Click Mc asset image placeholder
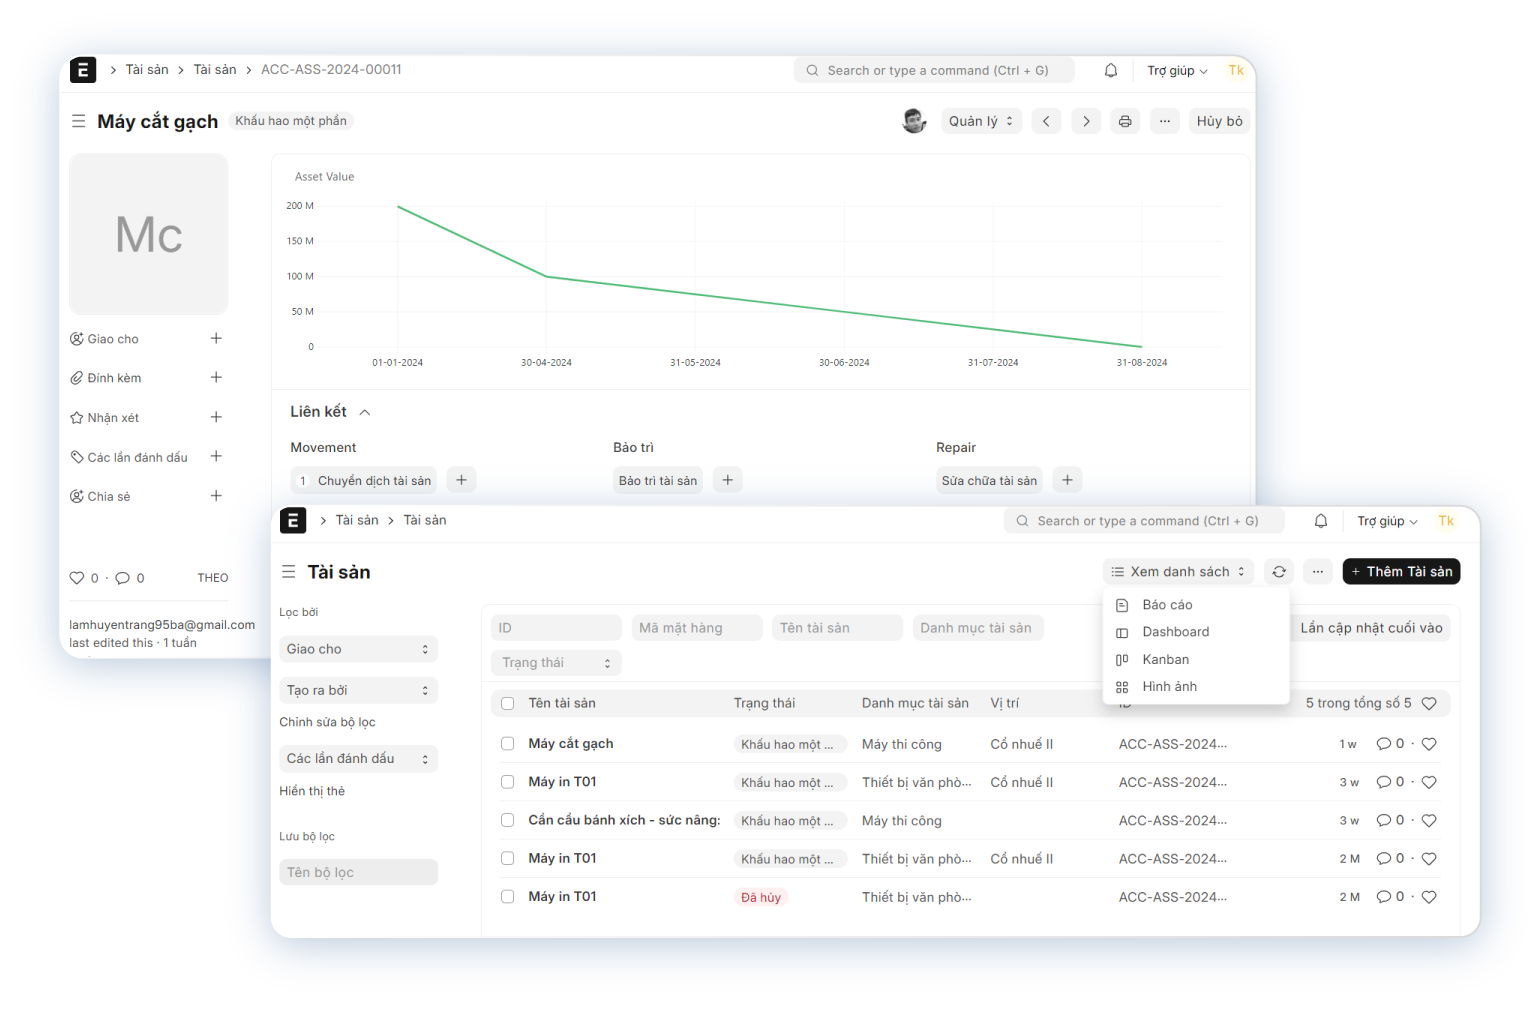This screenshot has width=1540, height=1009. [x=148, y=234]
